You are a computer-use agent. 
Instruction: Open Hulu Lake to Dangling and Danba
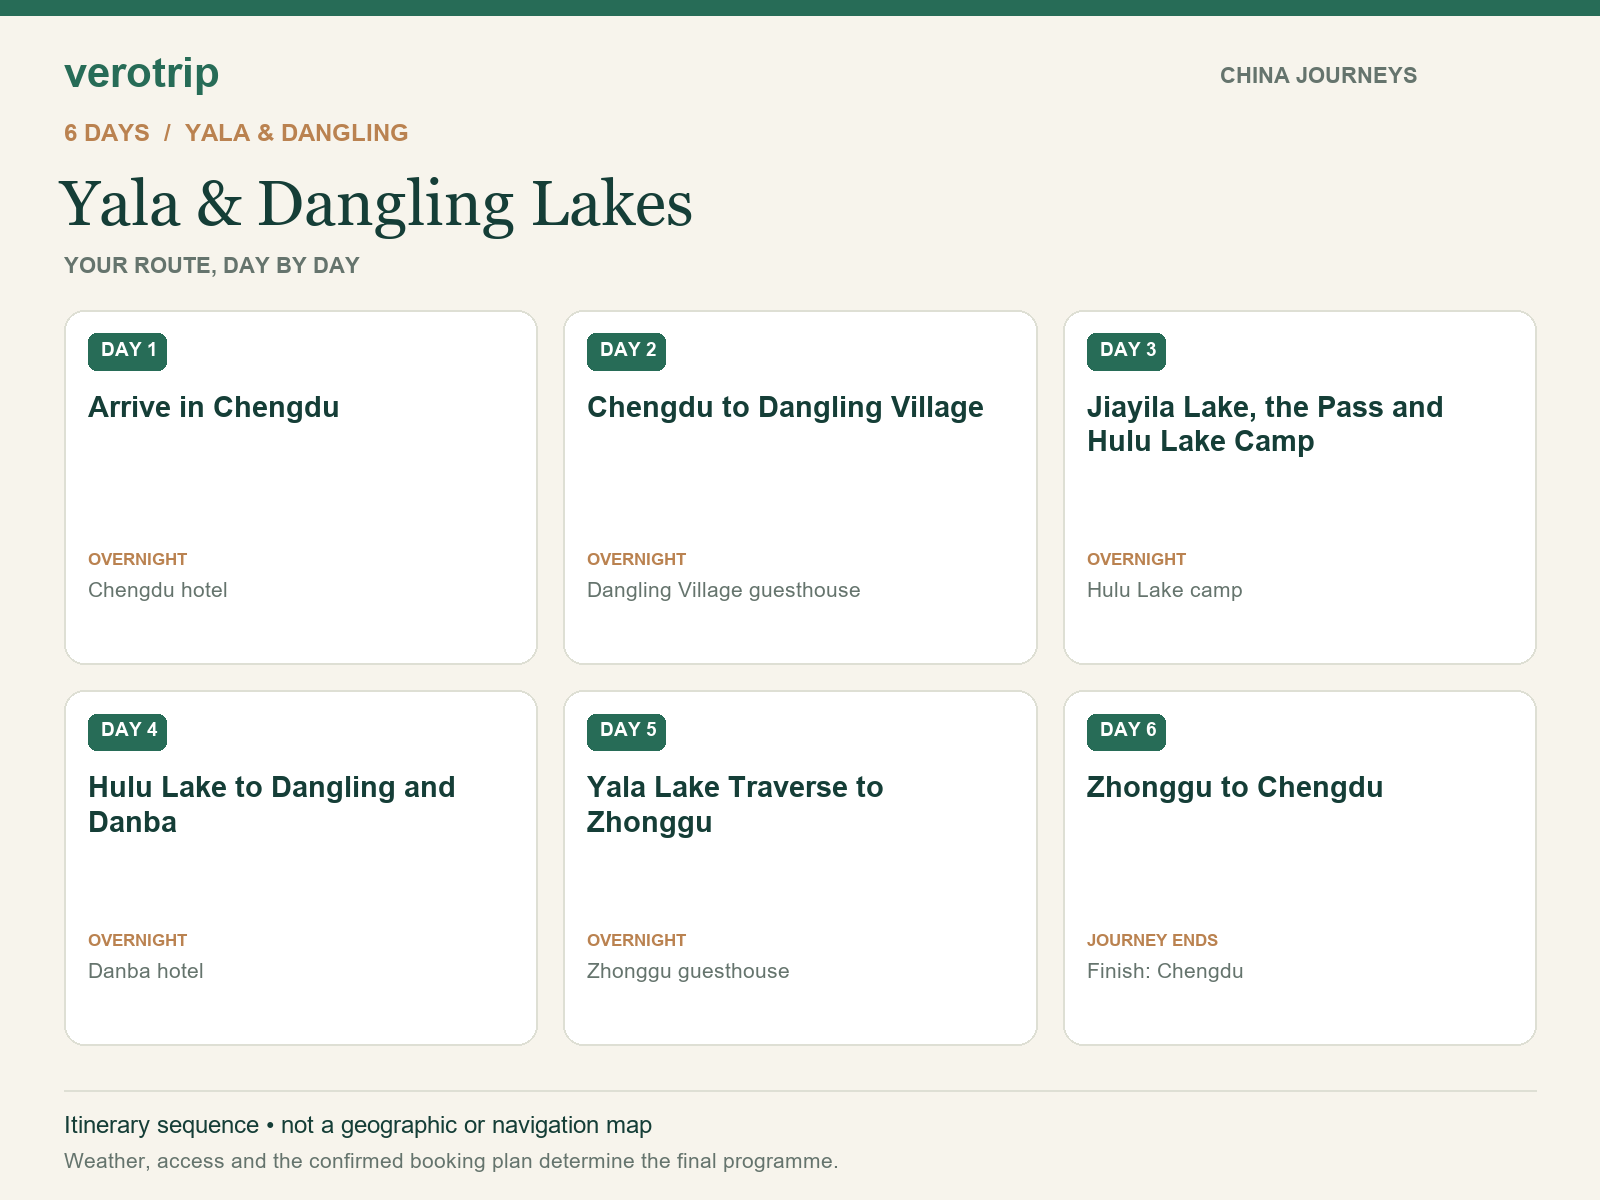click(x=272, y=805)
